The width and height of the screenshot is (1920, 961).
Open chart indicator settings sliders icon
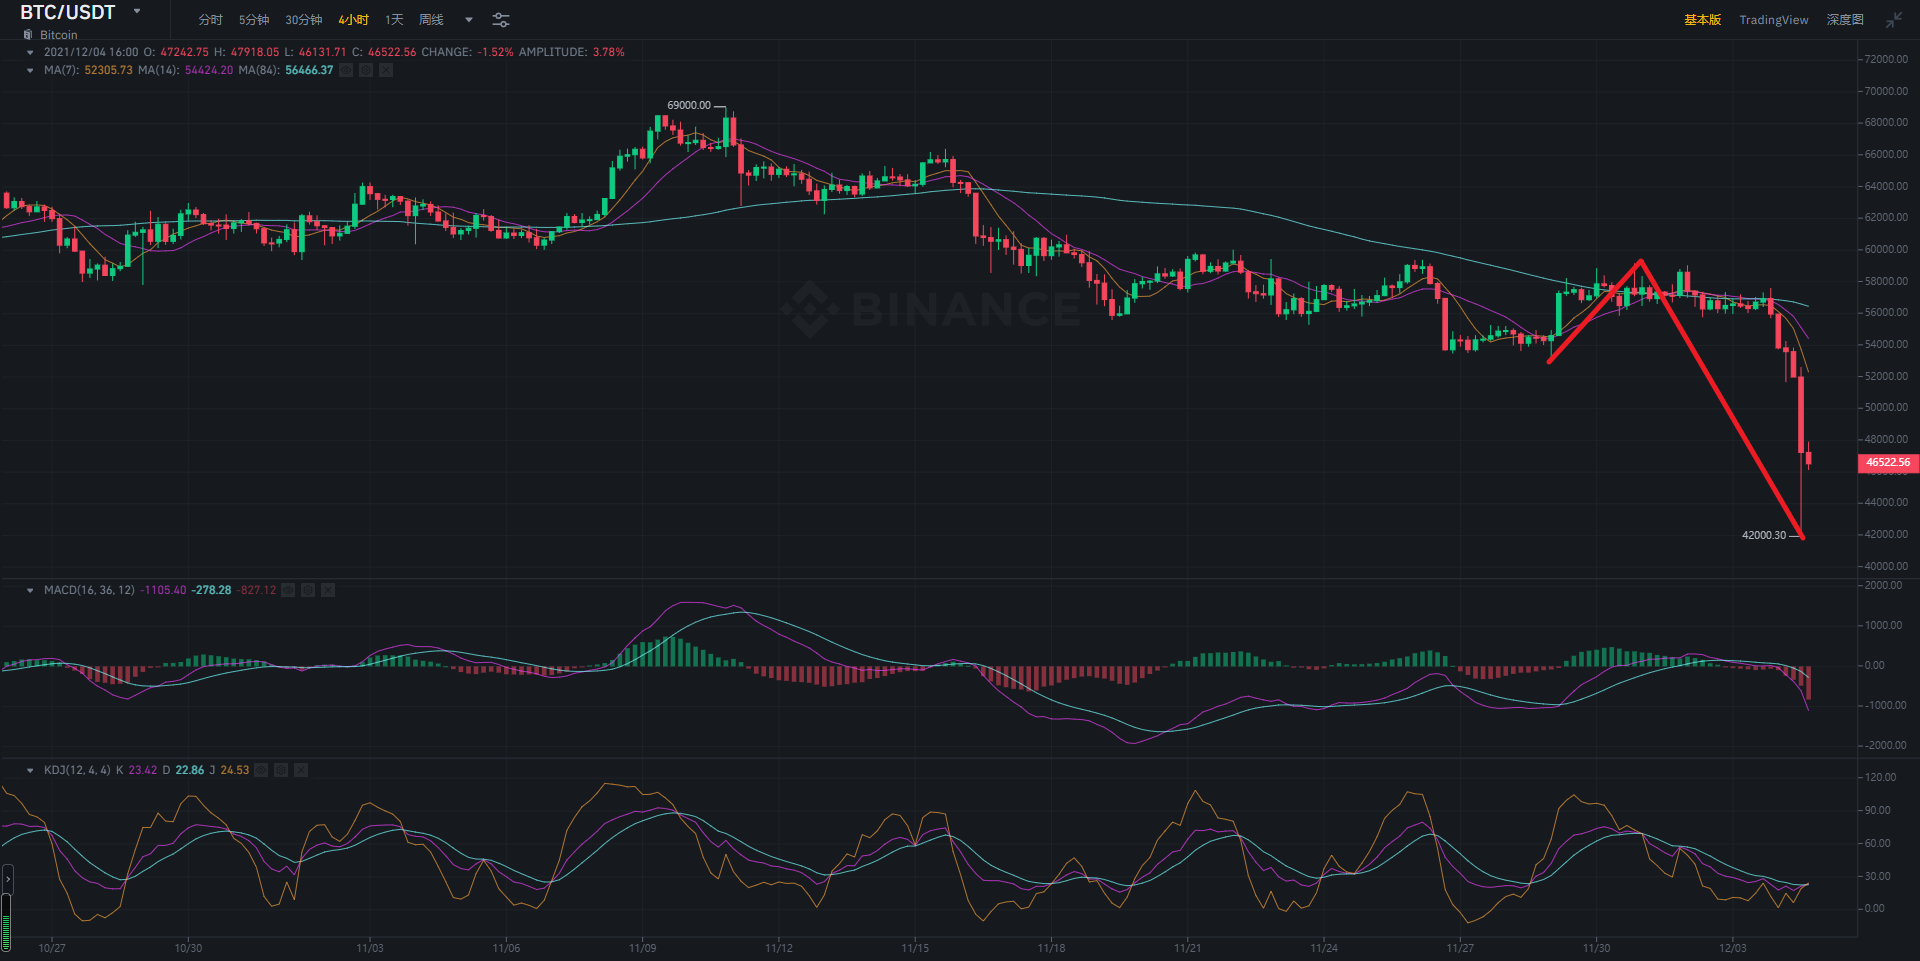tap(501, 20)
